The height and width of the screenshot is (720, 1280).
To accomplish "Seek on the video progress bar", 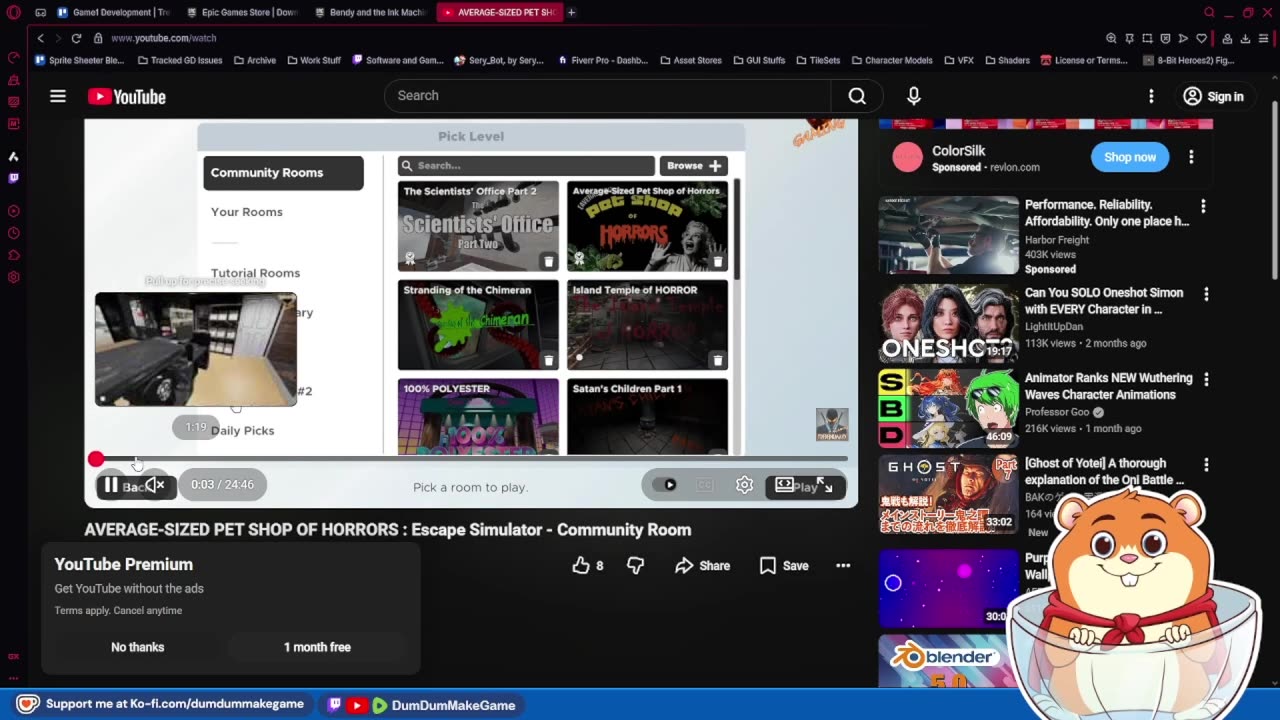I will coord(470,459).
